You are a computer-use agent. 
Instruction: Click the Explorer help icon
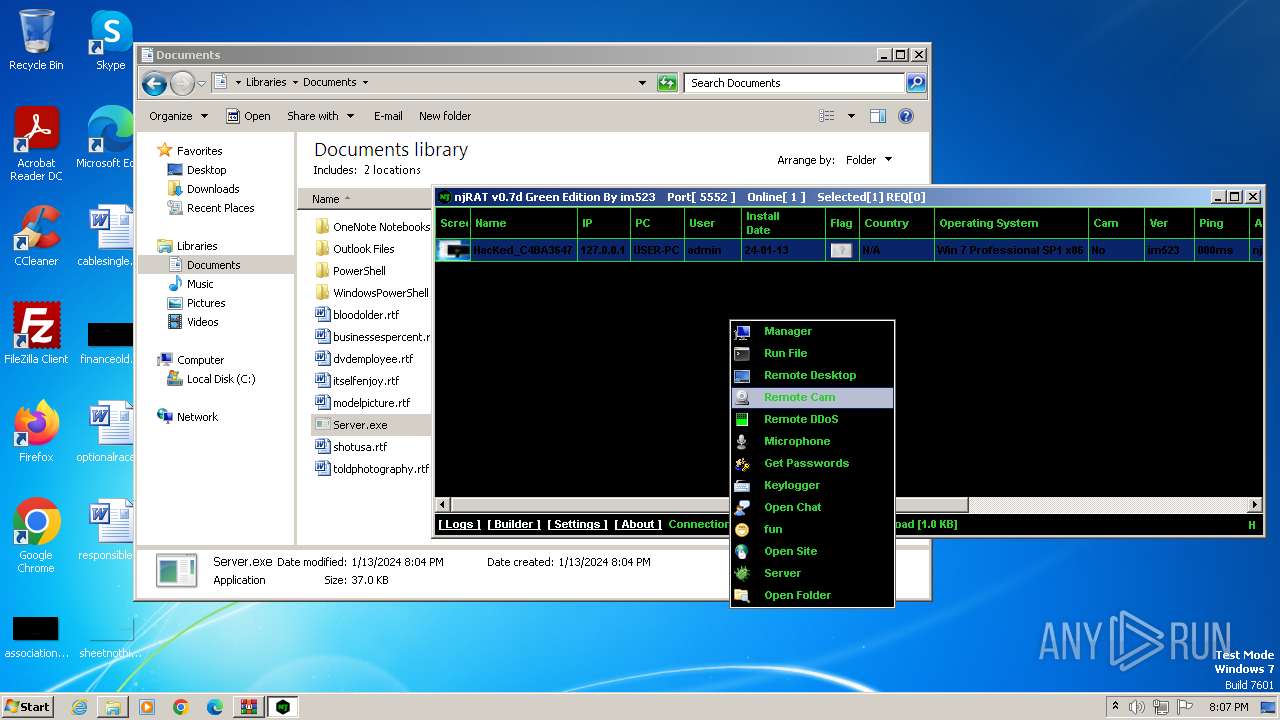(x=906, y=116)
